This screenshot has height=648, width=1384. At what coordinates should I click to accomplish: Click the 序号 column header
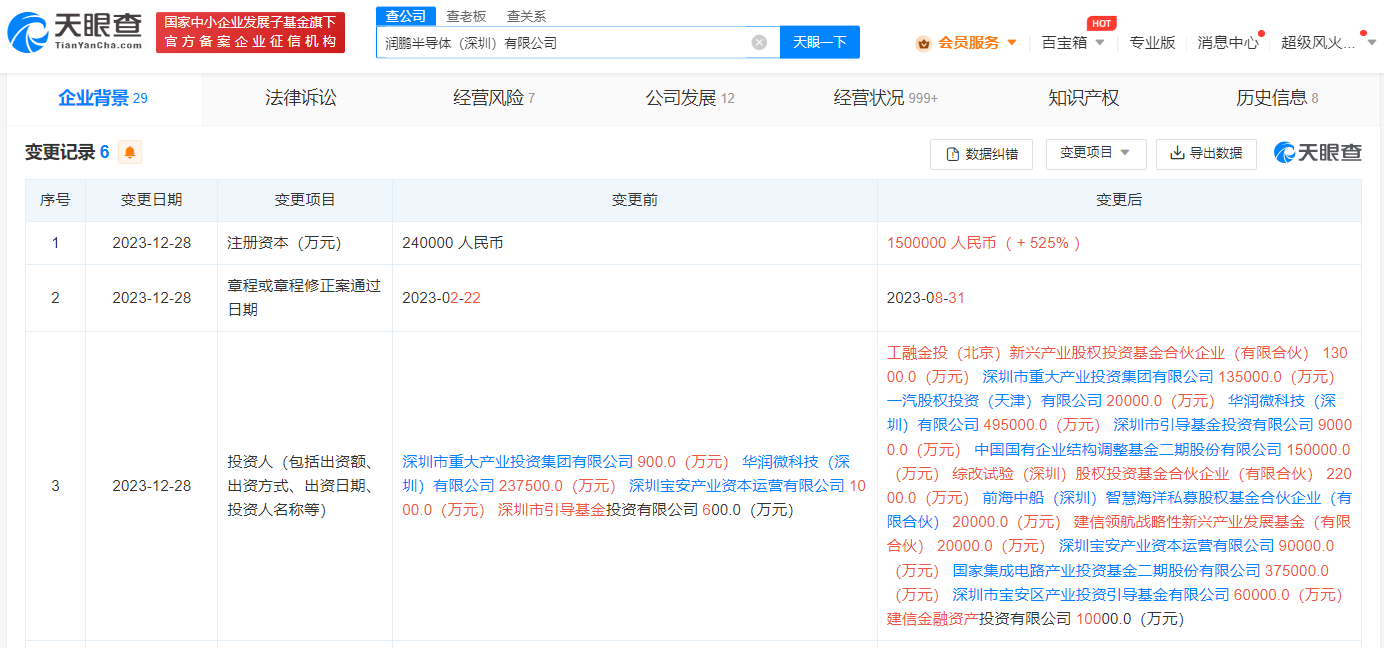coord(55,200)
